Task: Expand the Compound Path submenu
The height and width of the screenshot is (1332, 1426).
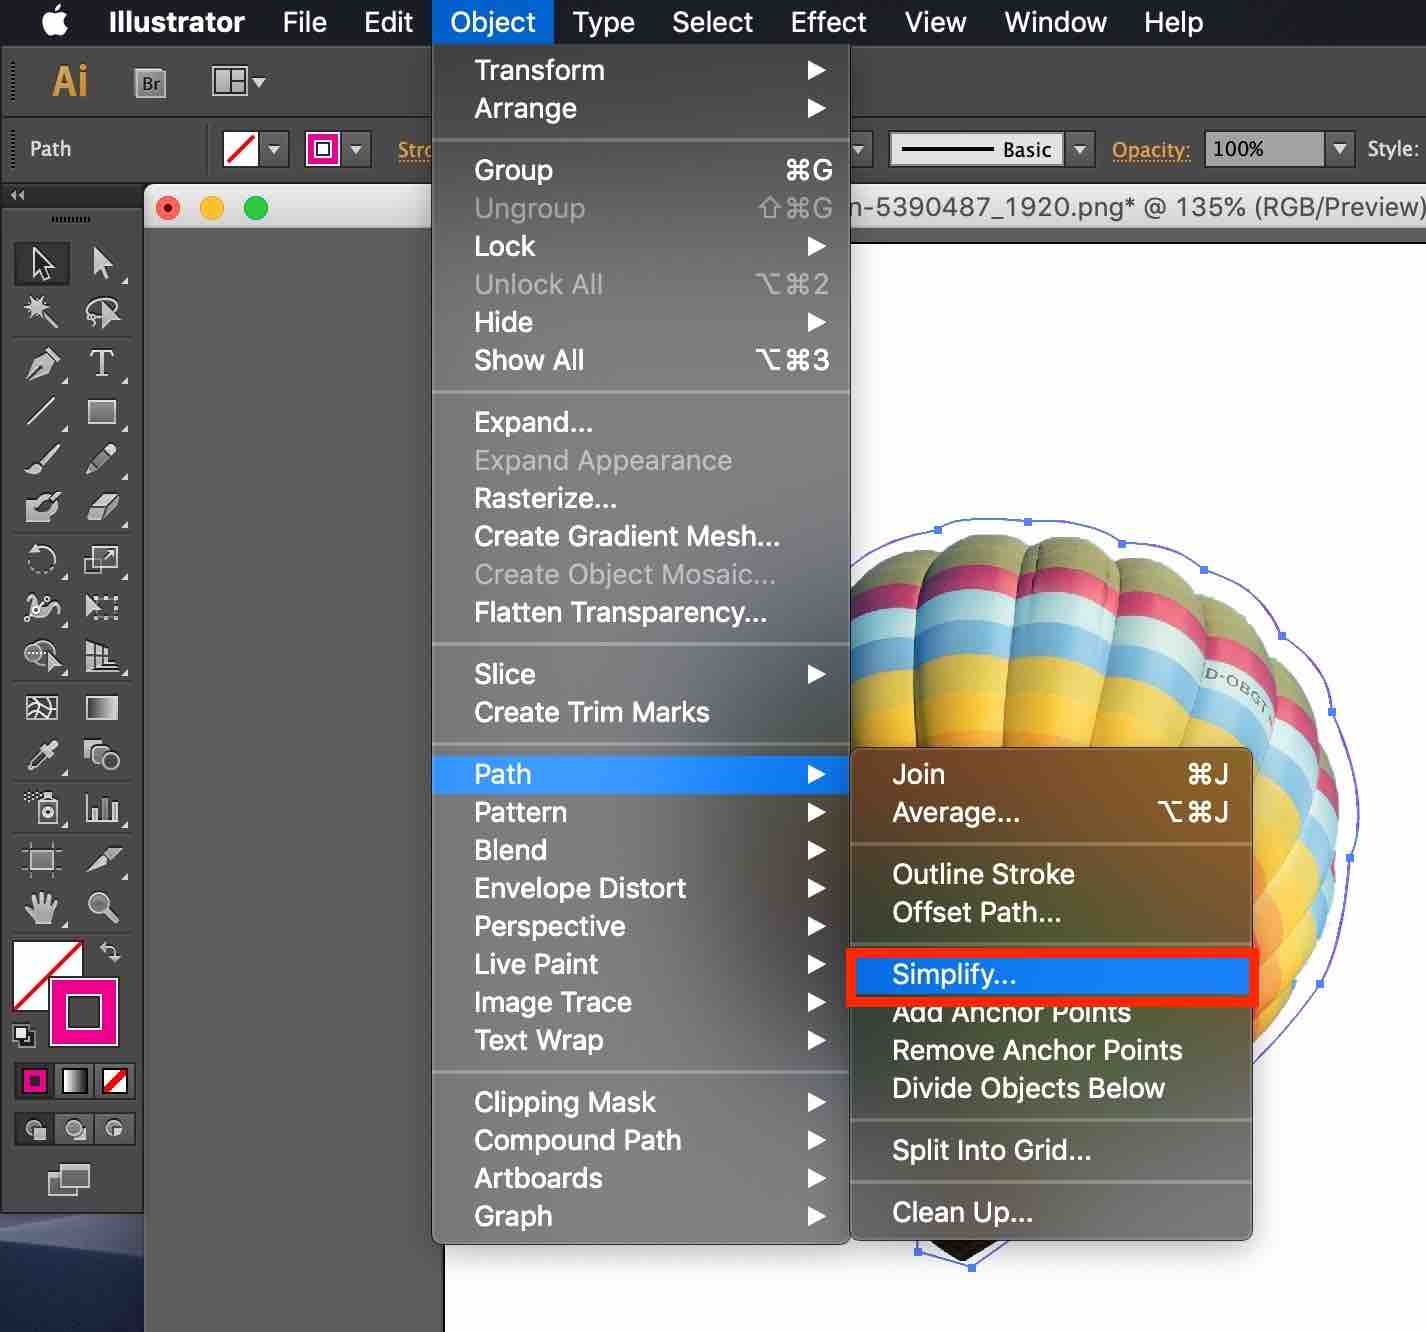Action: tap(641, 1140)
